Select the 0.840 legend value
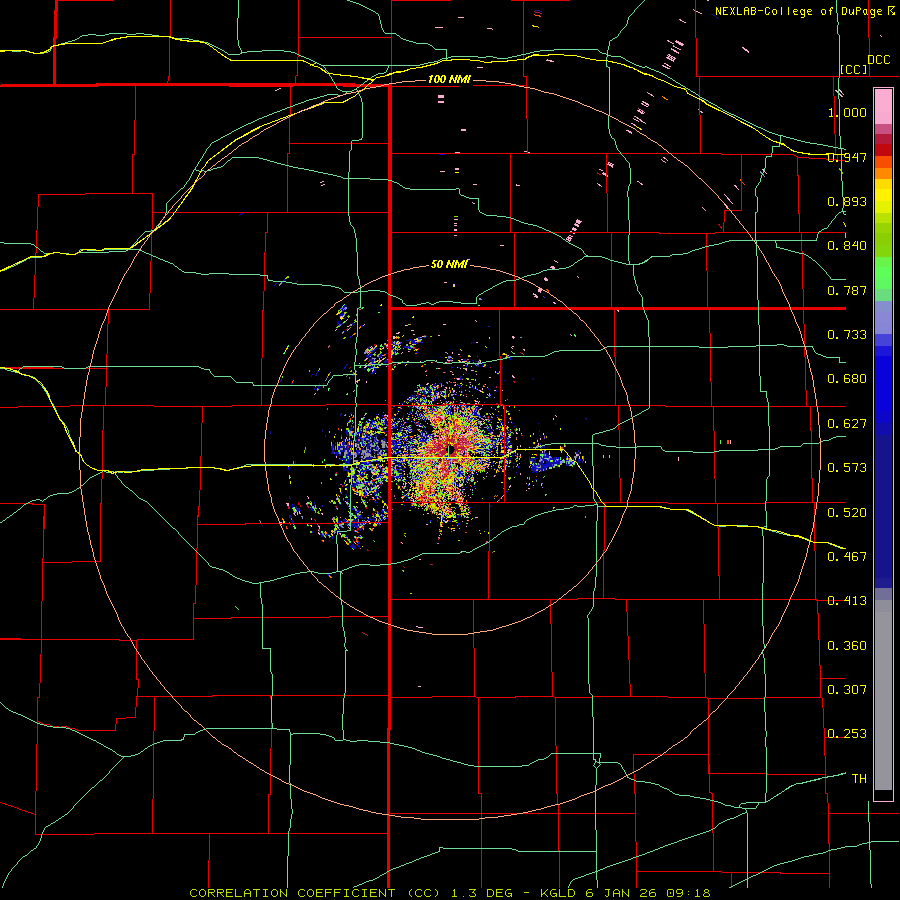The width and height of the screenshot is (900, 900). pos(847,246)
